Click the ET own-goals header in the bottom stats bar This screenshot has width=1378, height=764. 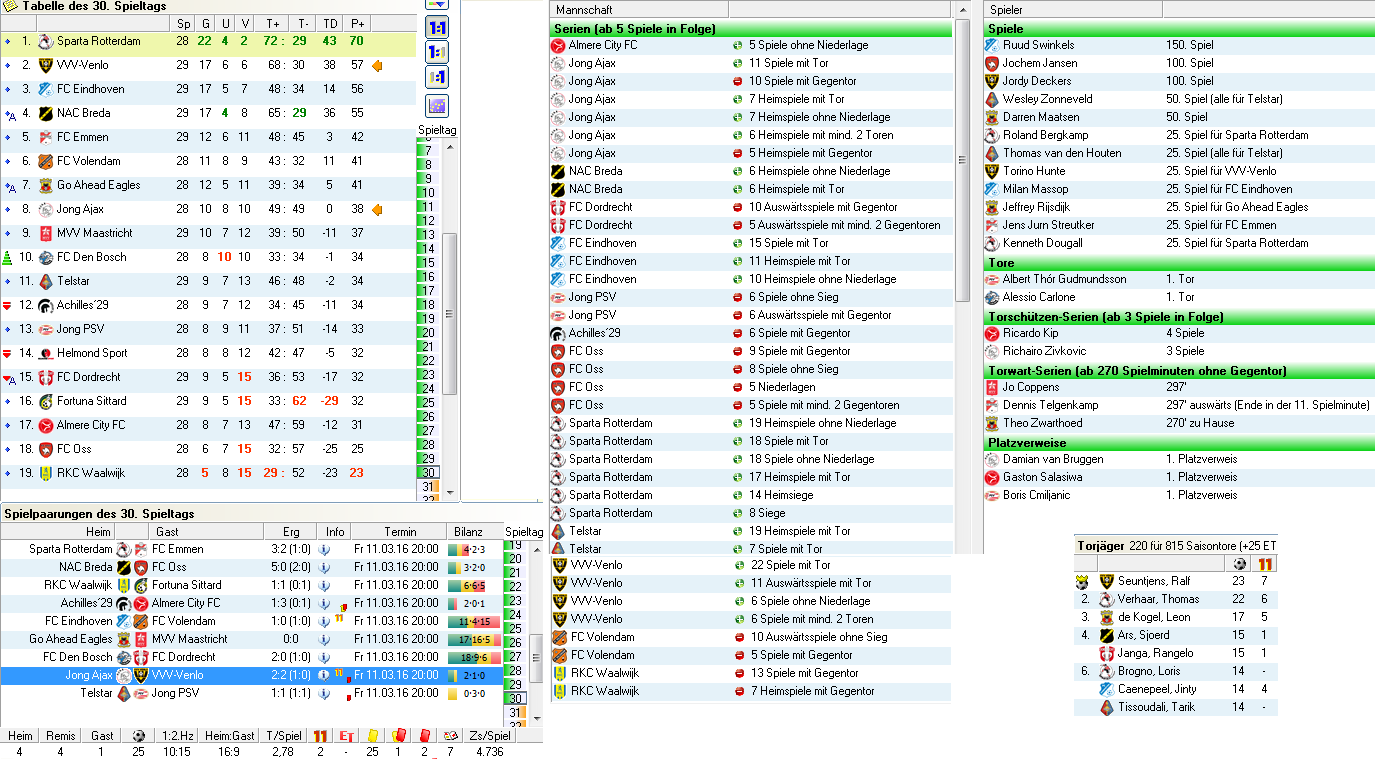coord(346,736)
